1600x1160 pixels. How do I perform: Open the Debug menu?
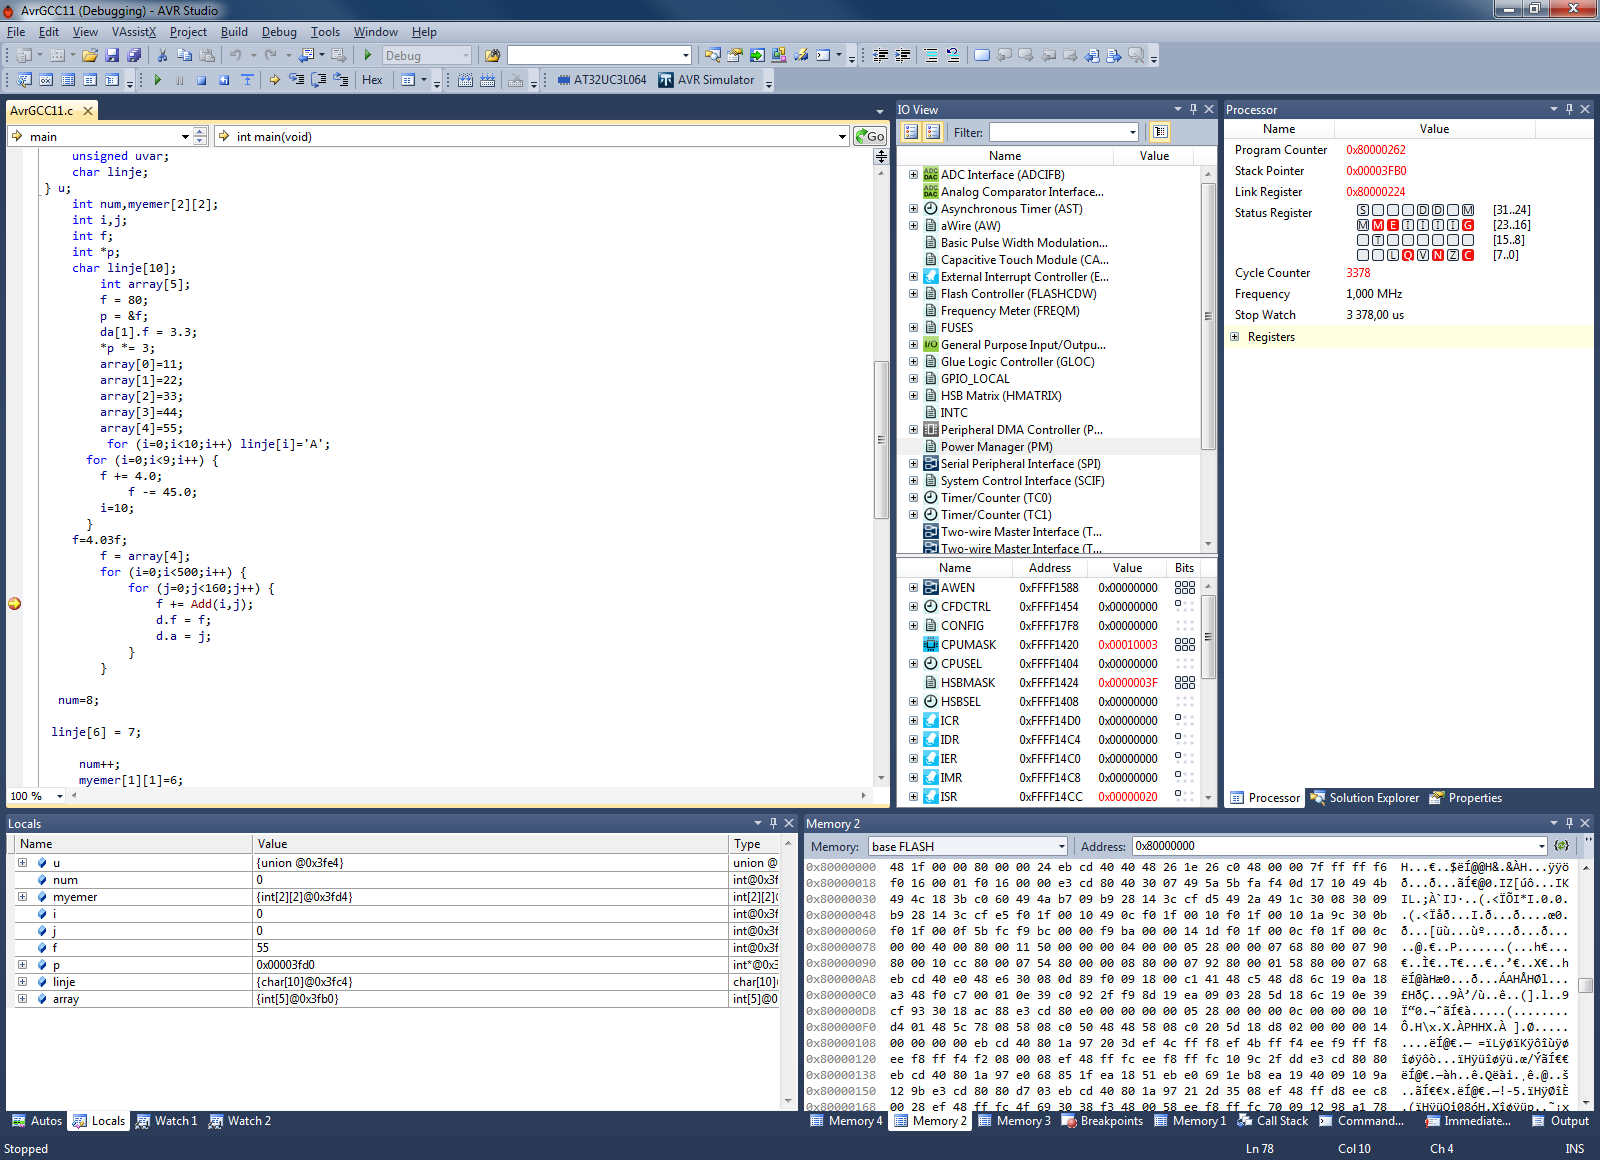(x=279, y=32)
